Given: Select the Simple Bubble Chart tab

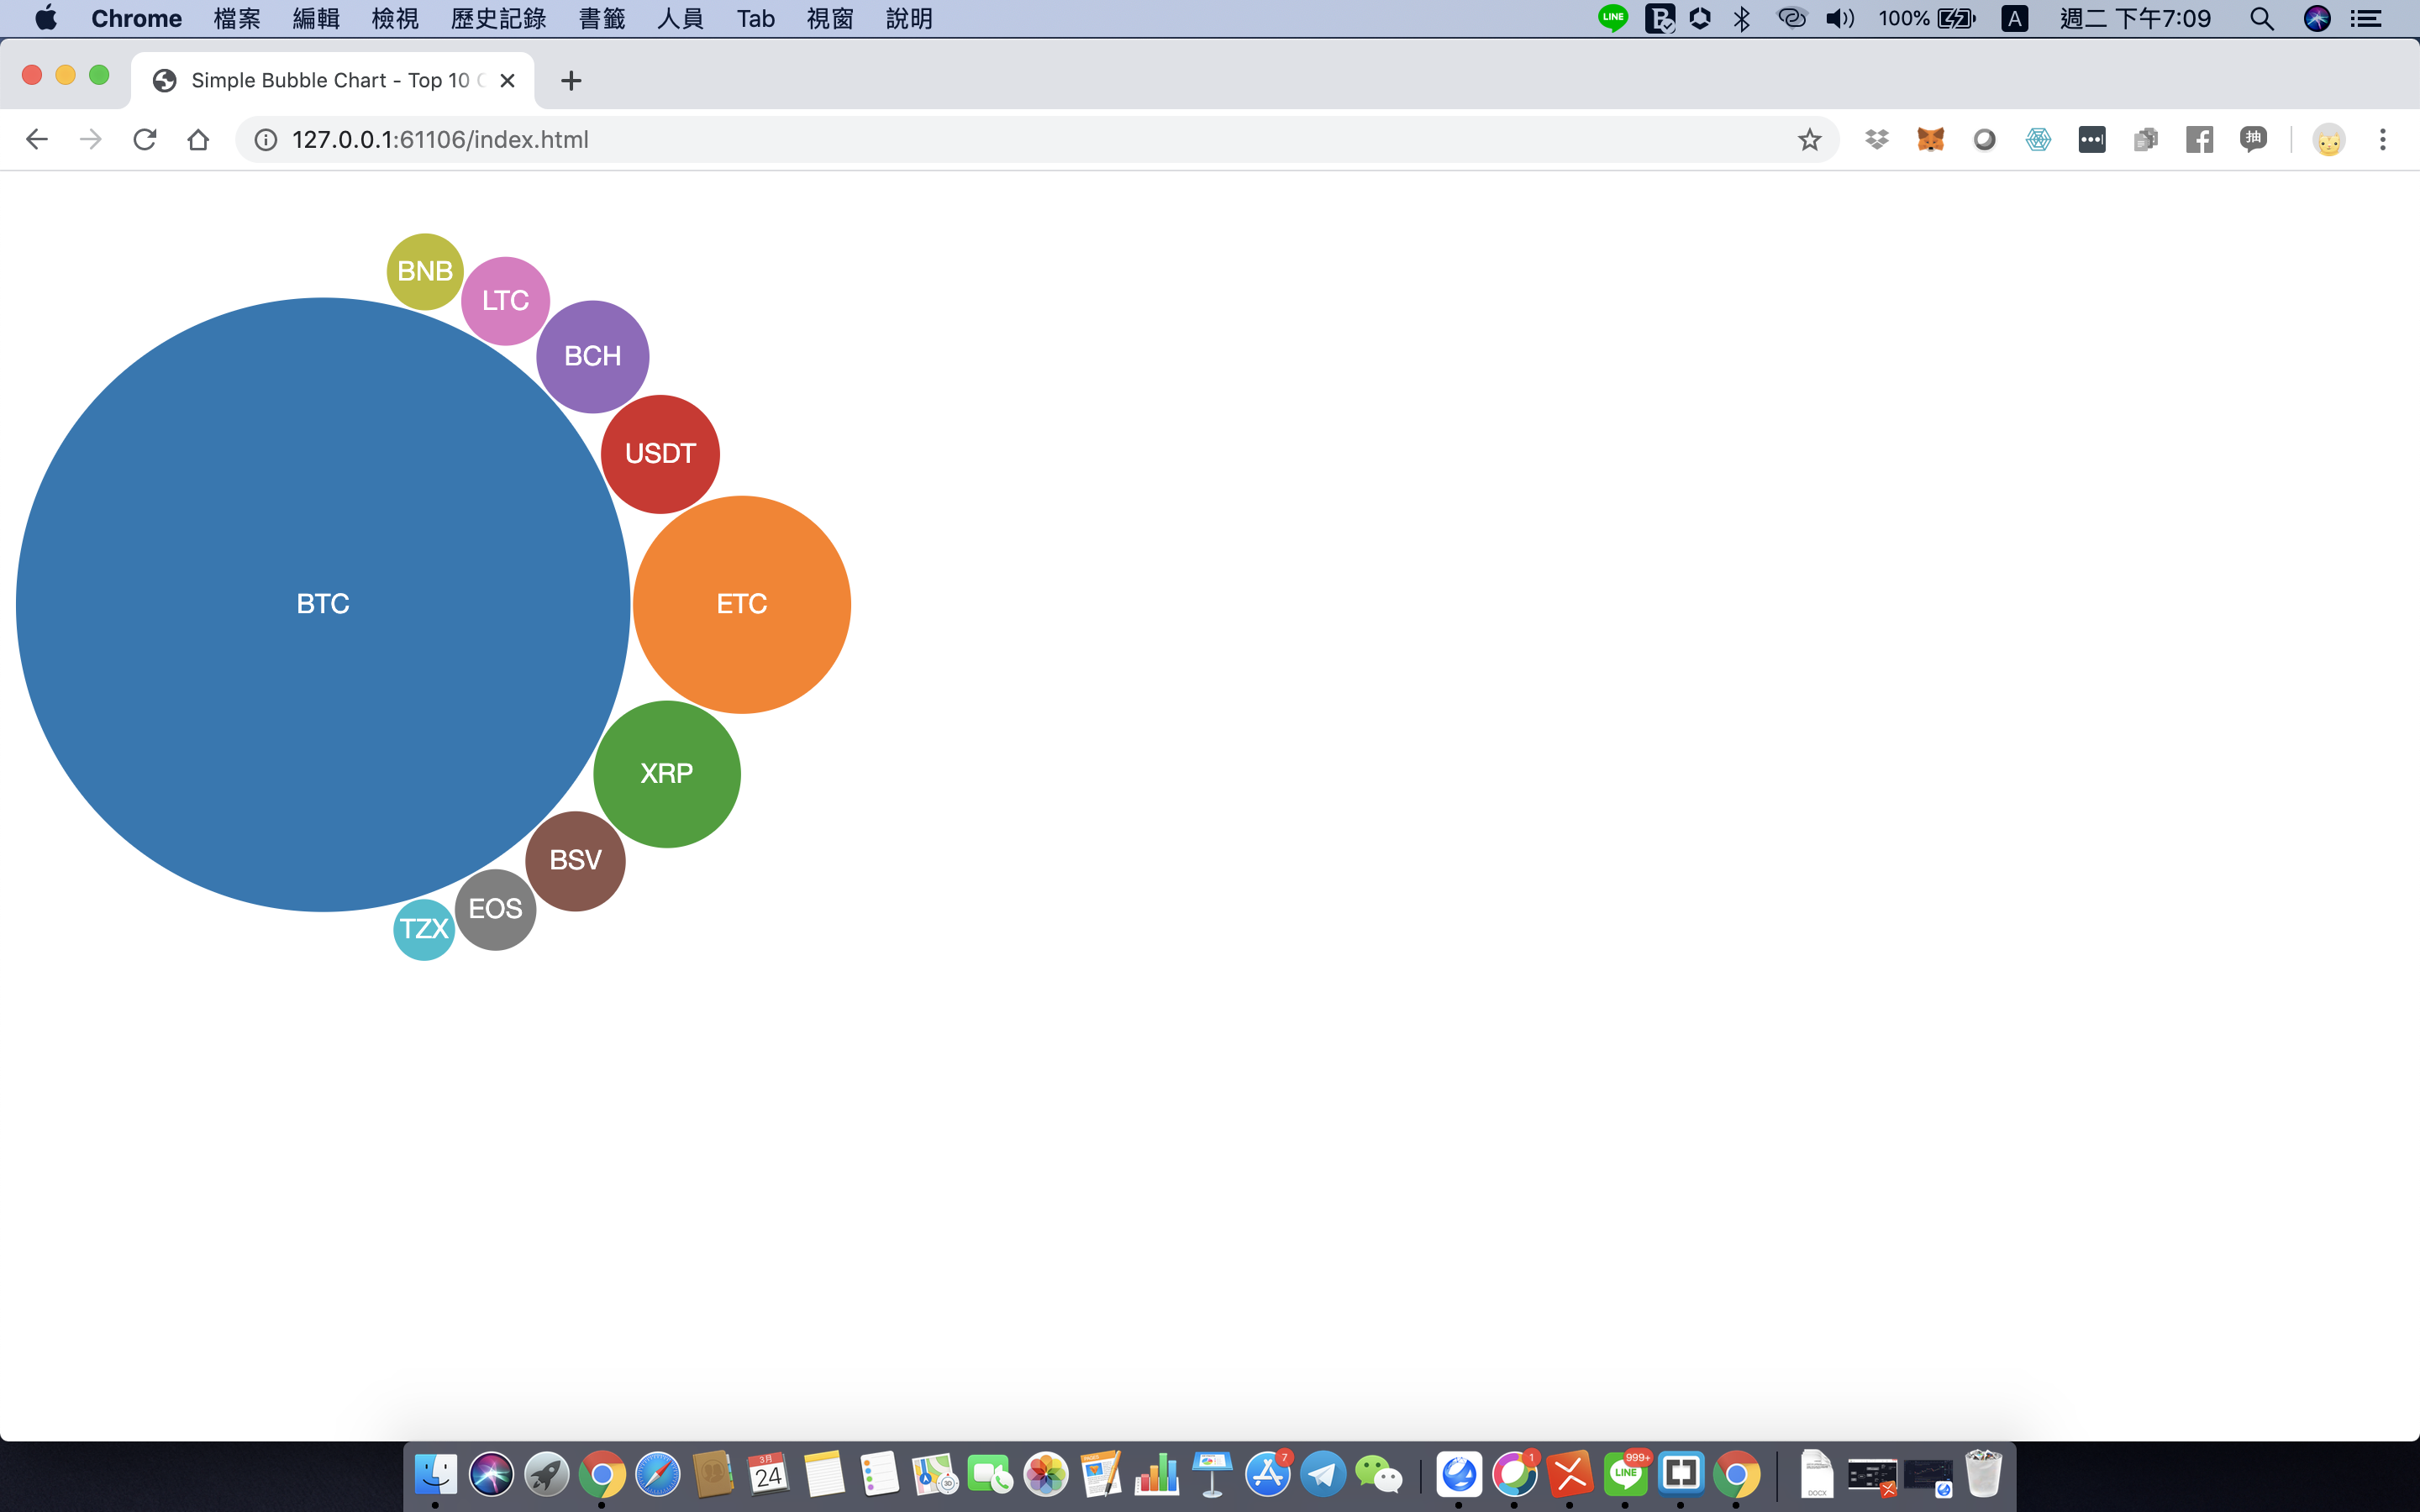Looking at the screenshot, I should (x=332, y=80).
